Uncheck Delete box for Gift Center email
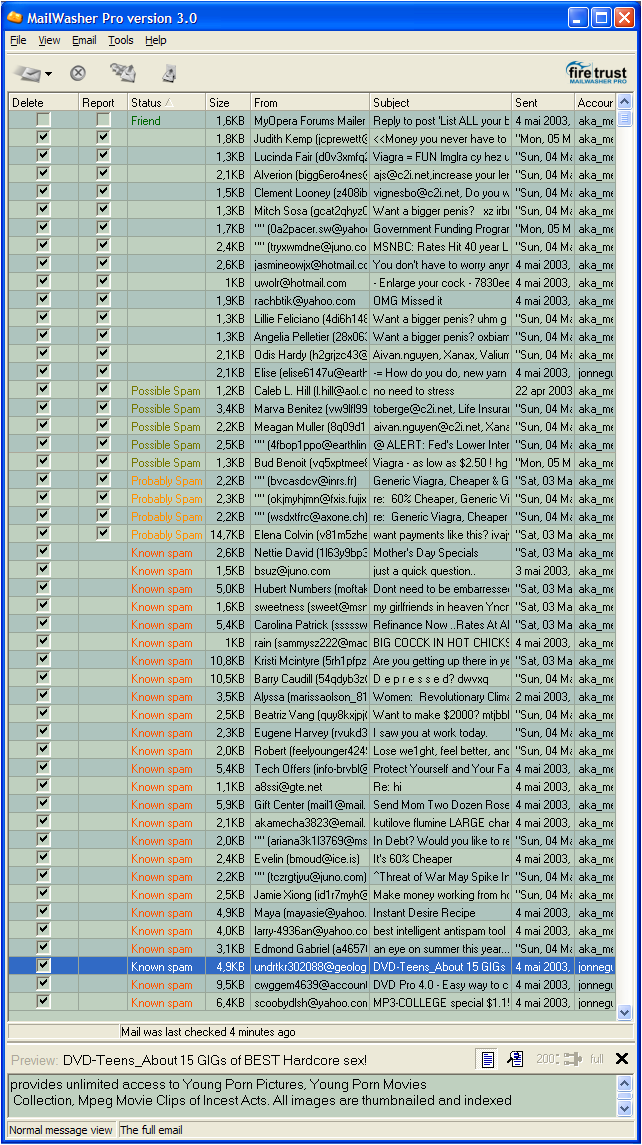This screenshot has height=1145, width=642. click(x=44, y=803)
